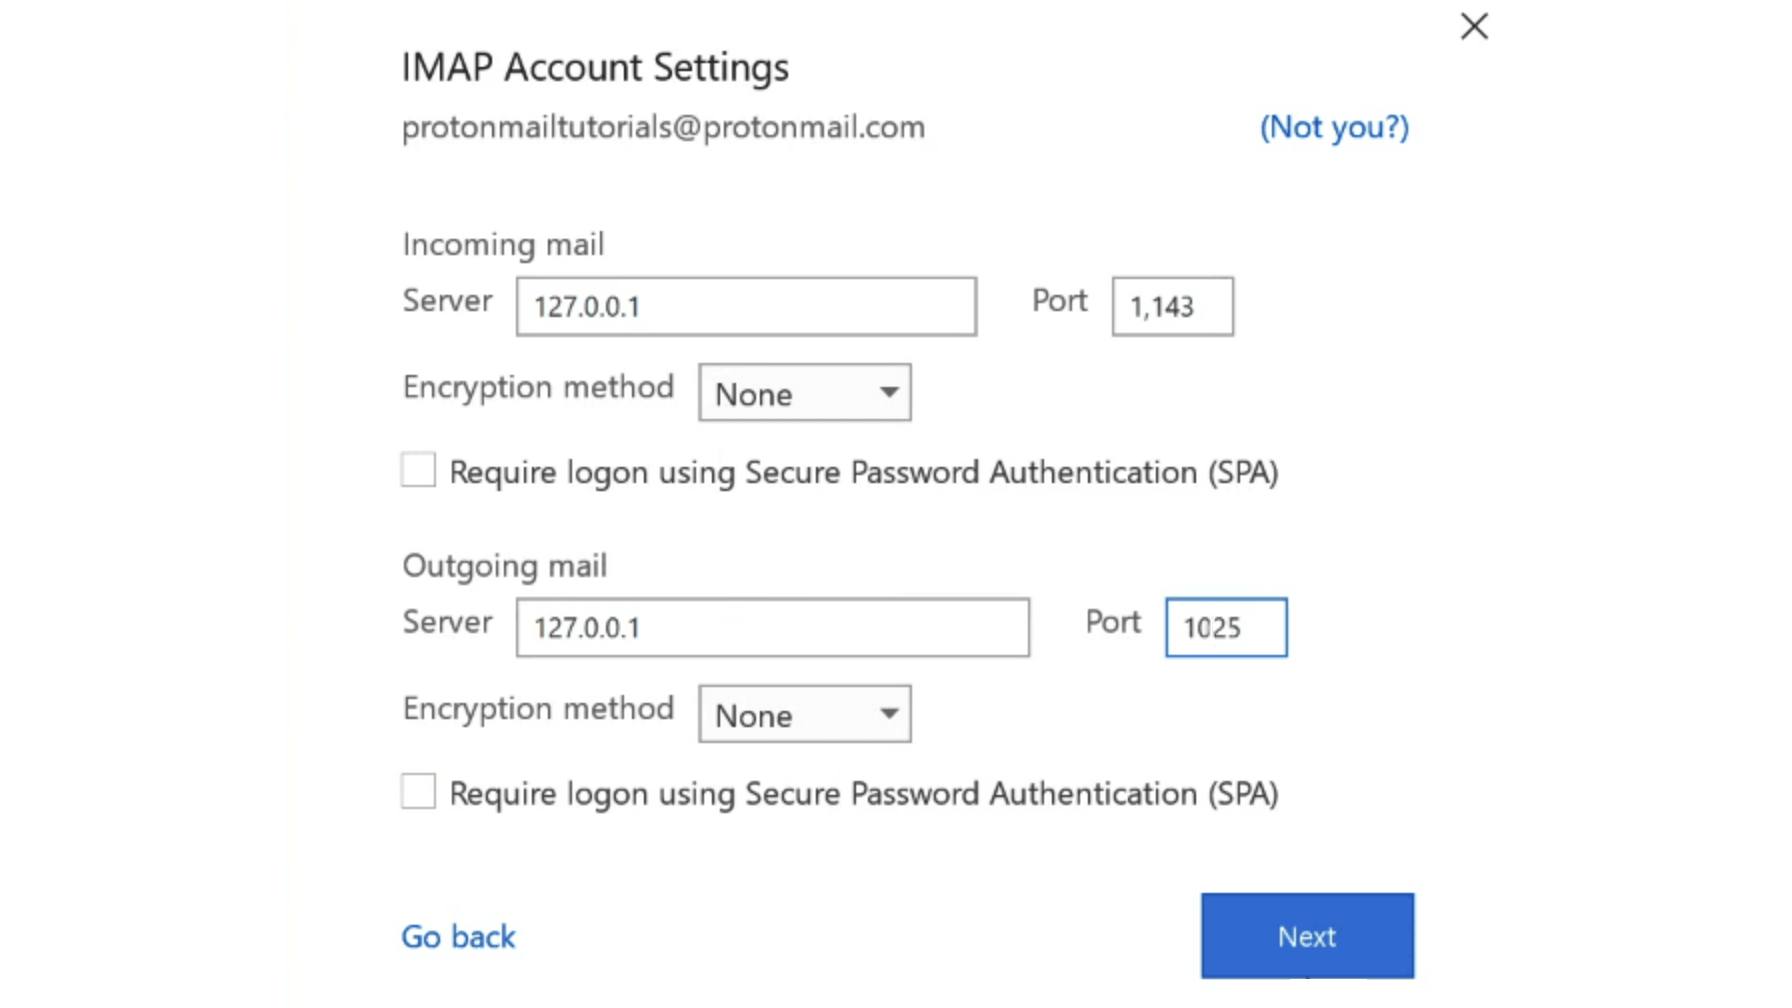Focus the outgoing mail port field
The image size is (1792, 1008).
pyautogui.click(x=1226, y=628)
